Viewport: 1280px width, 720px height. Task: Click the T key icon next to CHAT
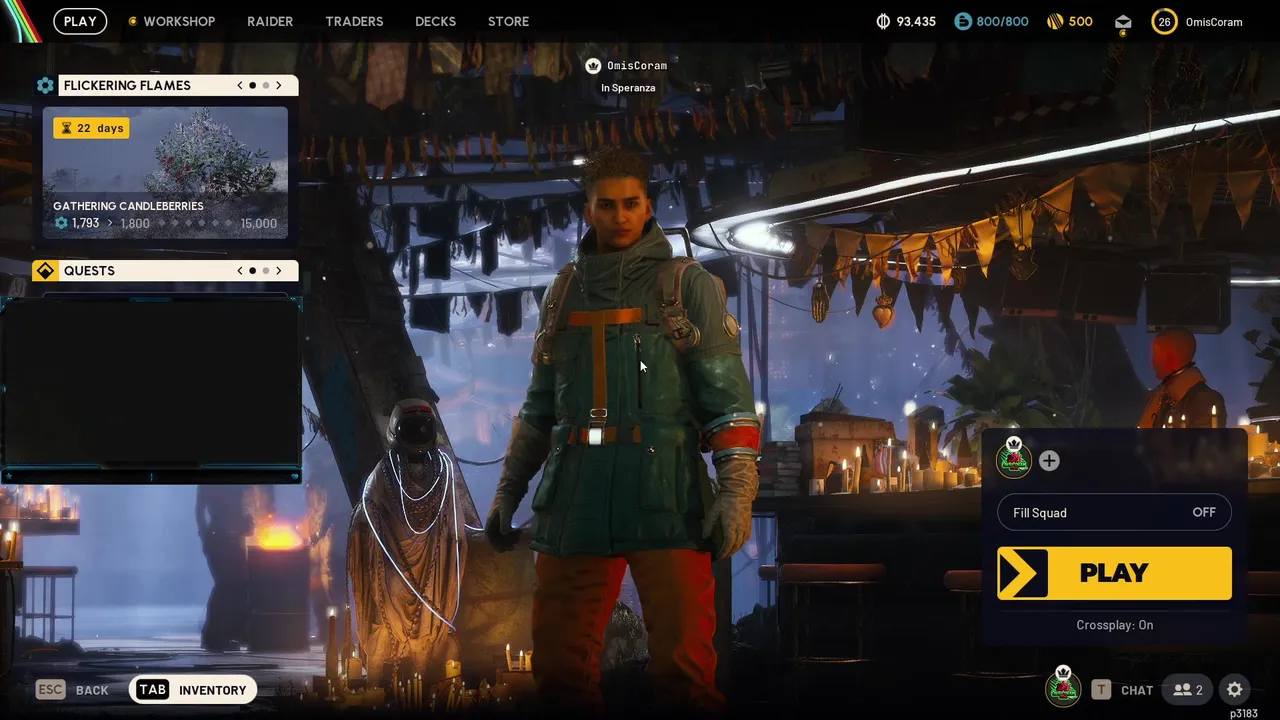click(x=1101, y=690)
